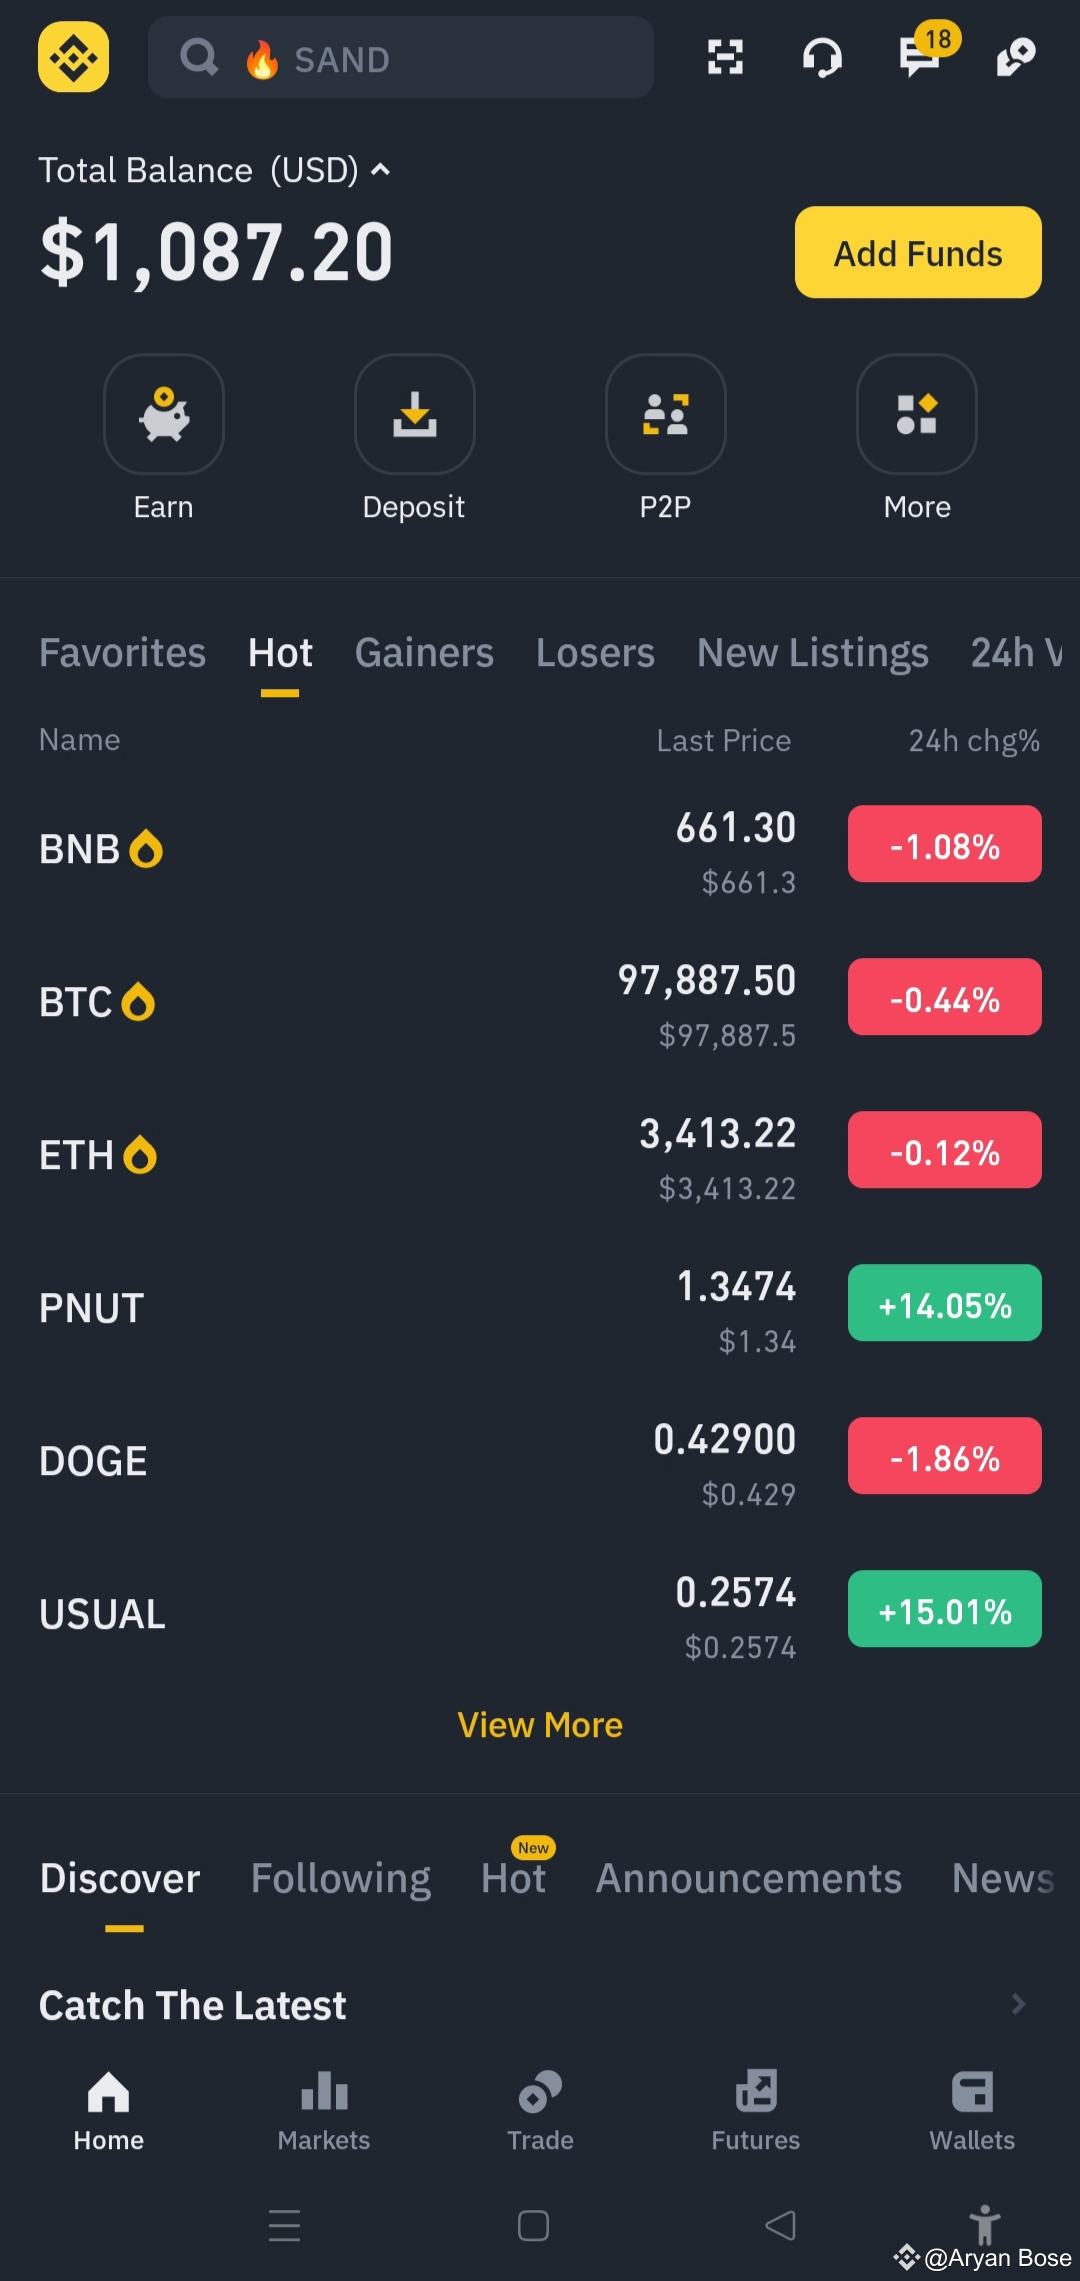The image size is (1080, 2281).
Task: Open customer support headset icon
Action: (822, 57)
